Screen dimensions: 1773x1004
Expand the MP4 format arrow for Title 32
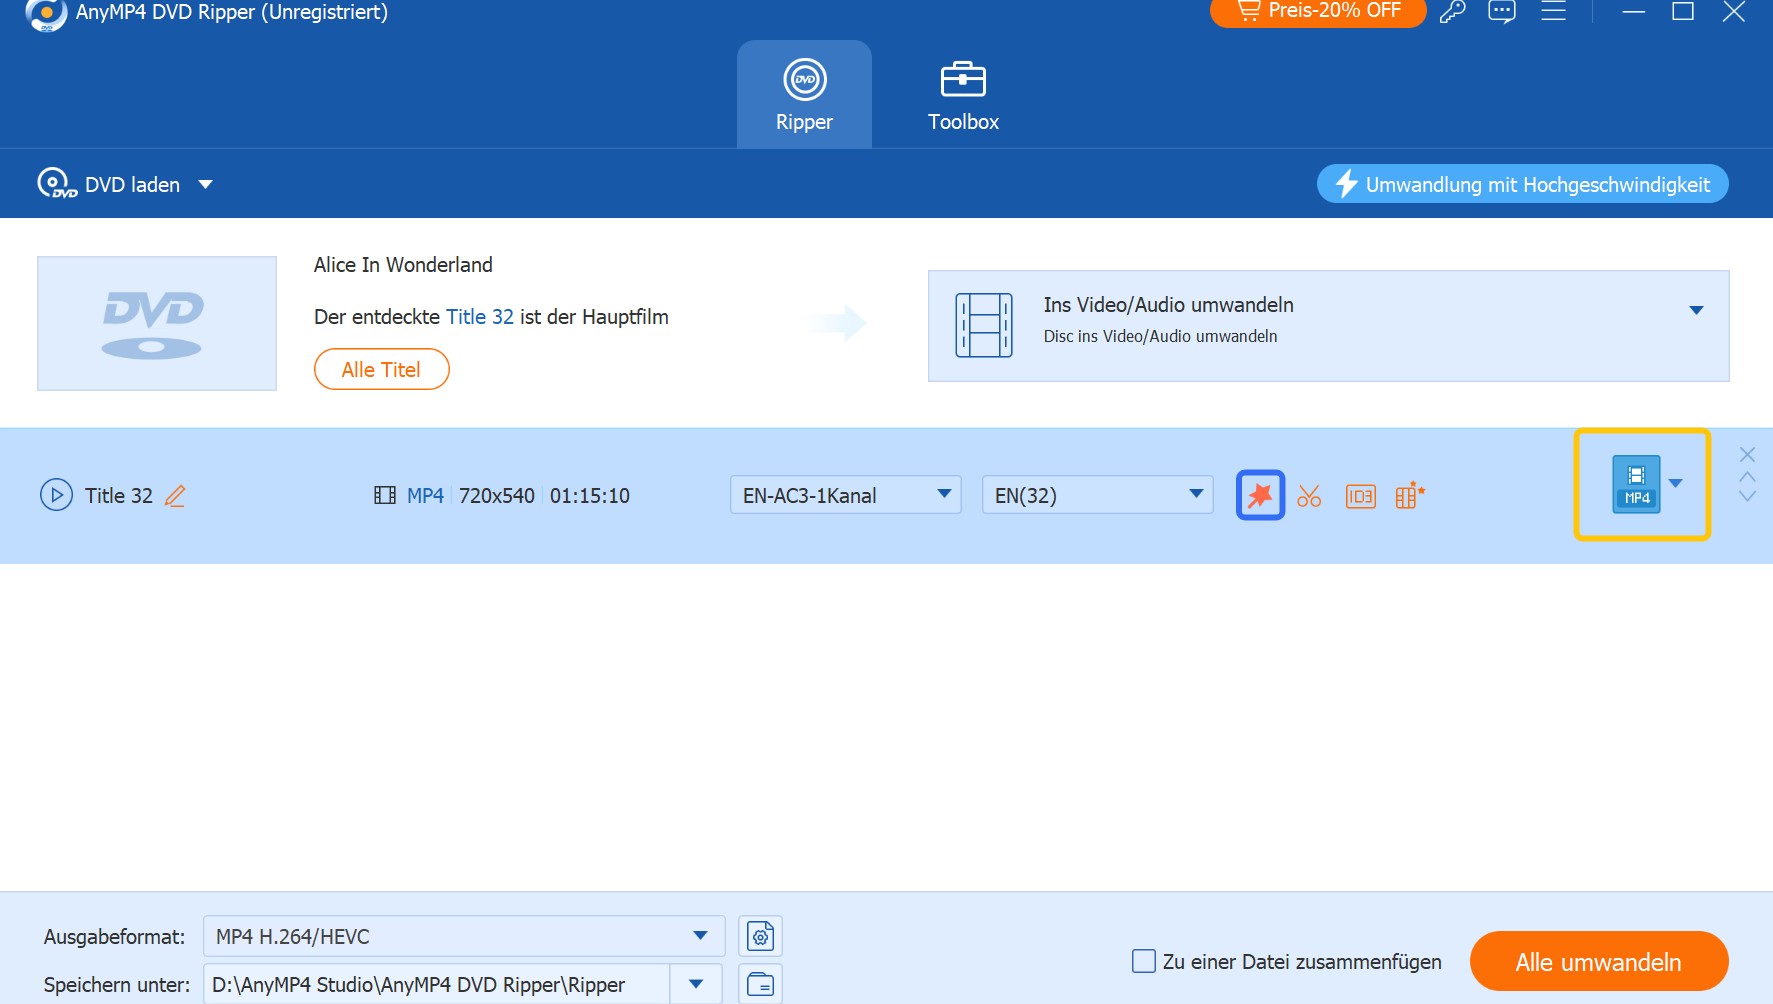pyautogui.click(x=1676, y=484)
